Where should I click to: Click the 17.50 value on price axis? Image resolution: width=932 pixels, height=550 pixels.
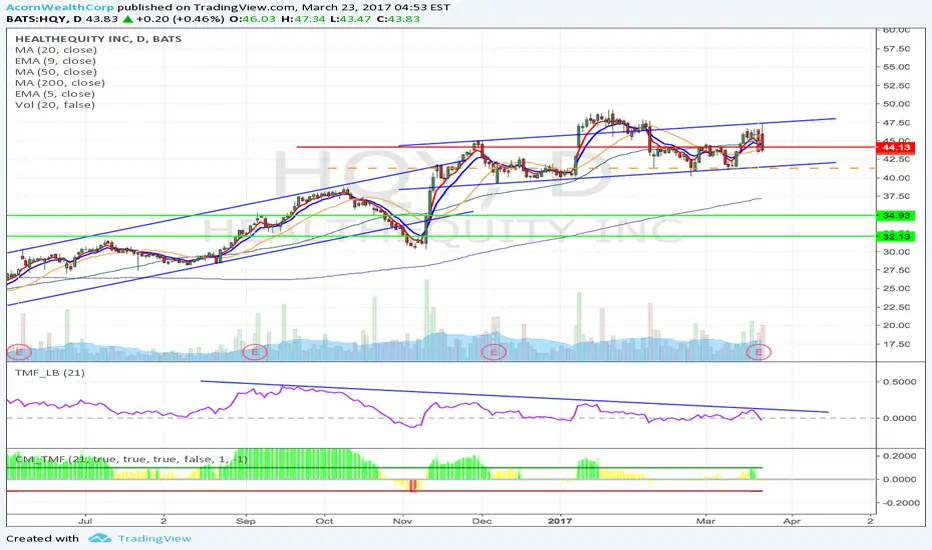(896, 344)
